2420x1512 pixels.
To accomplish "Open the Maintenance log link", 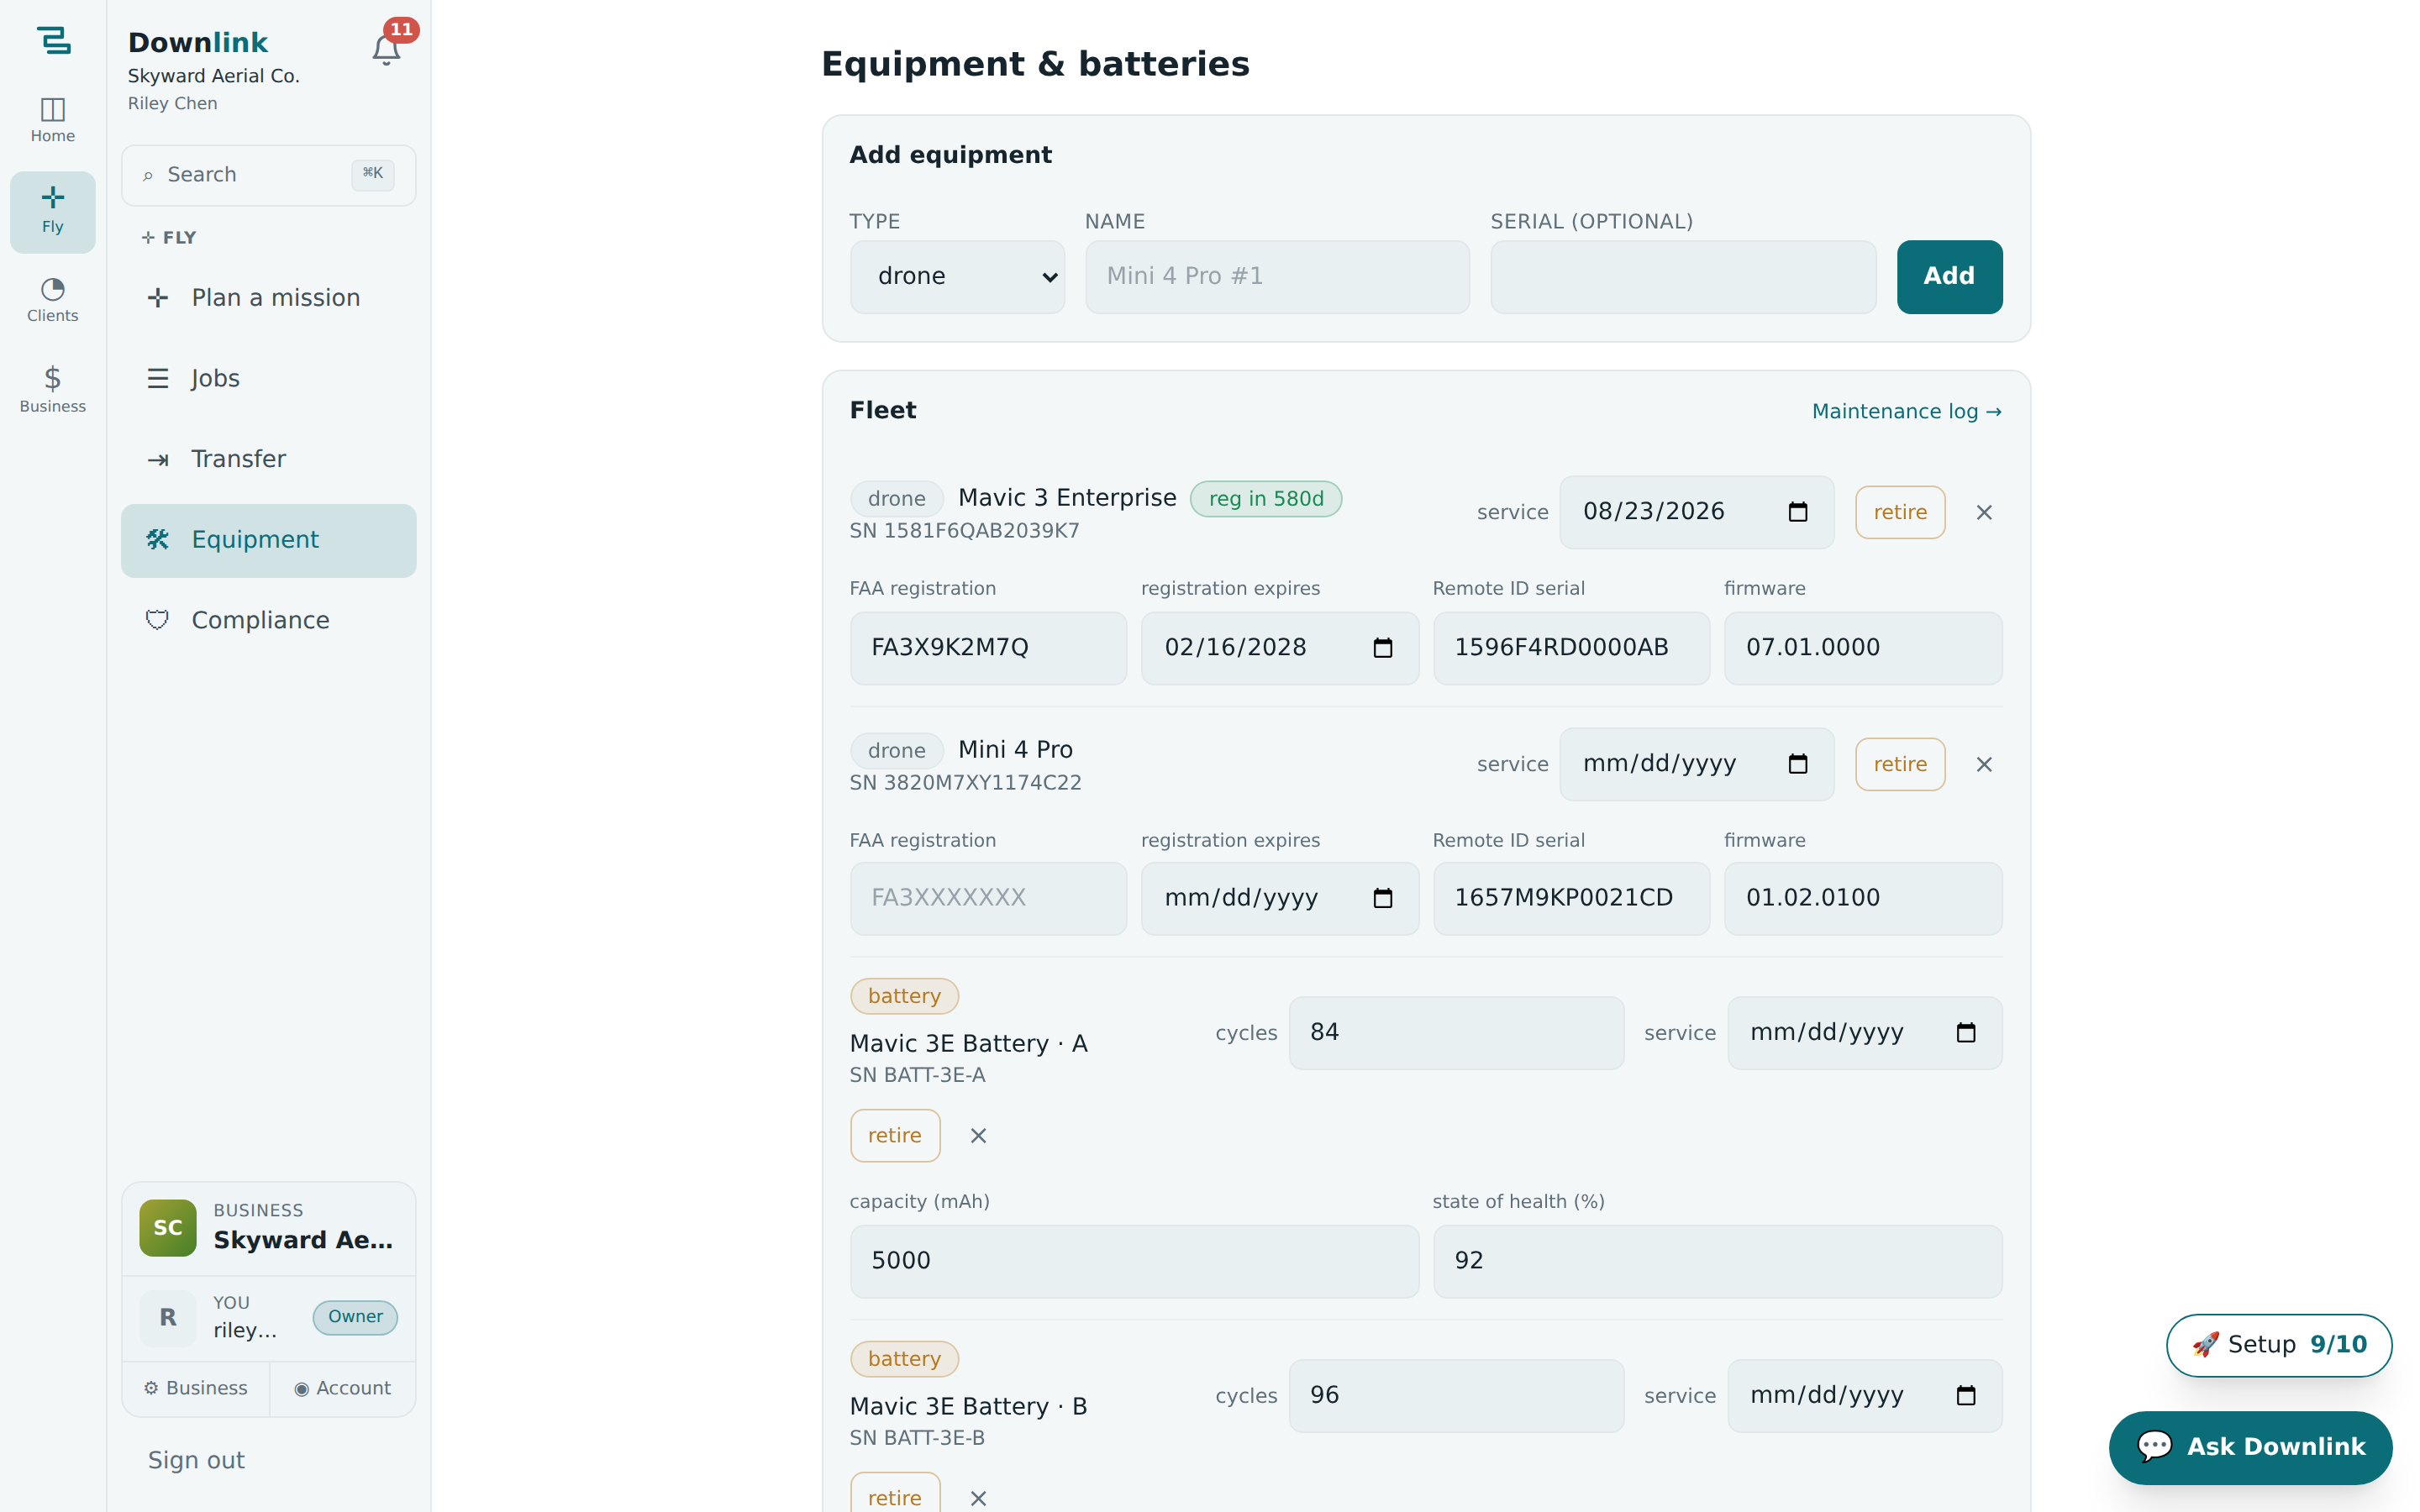I will pos(1906,411).
